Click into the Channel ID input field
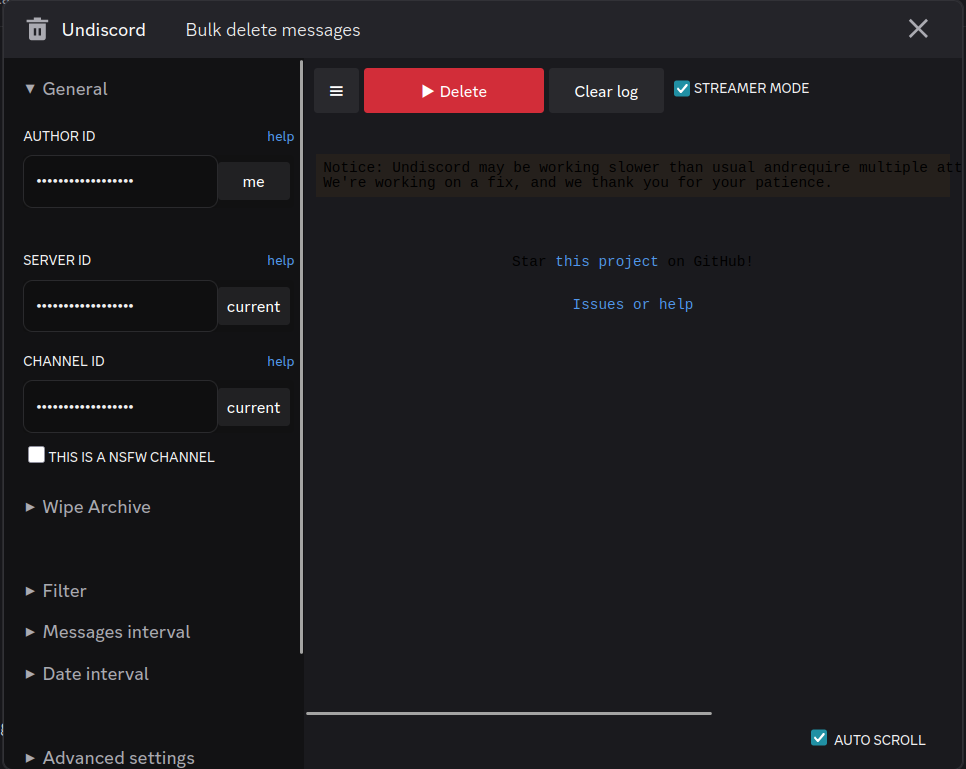This screenshot has height=769, width=966. (120, 407)
